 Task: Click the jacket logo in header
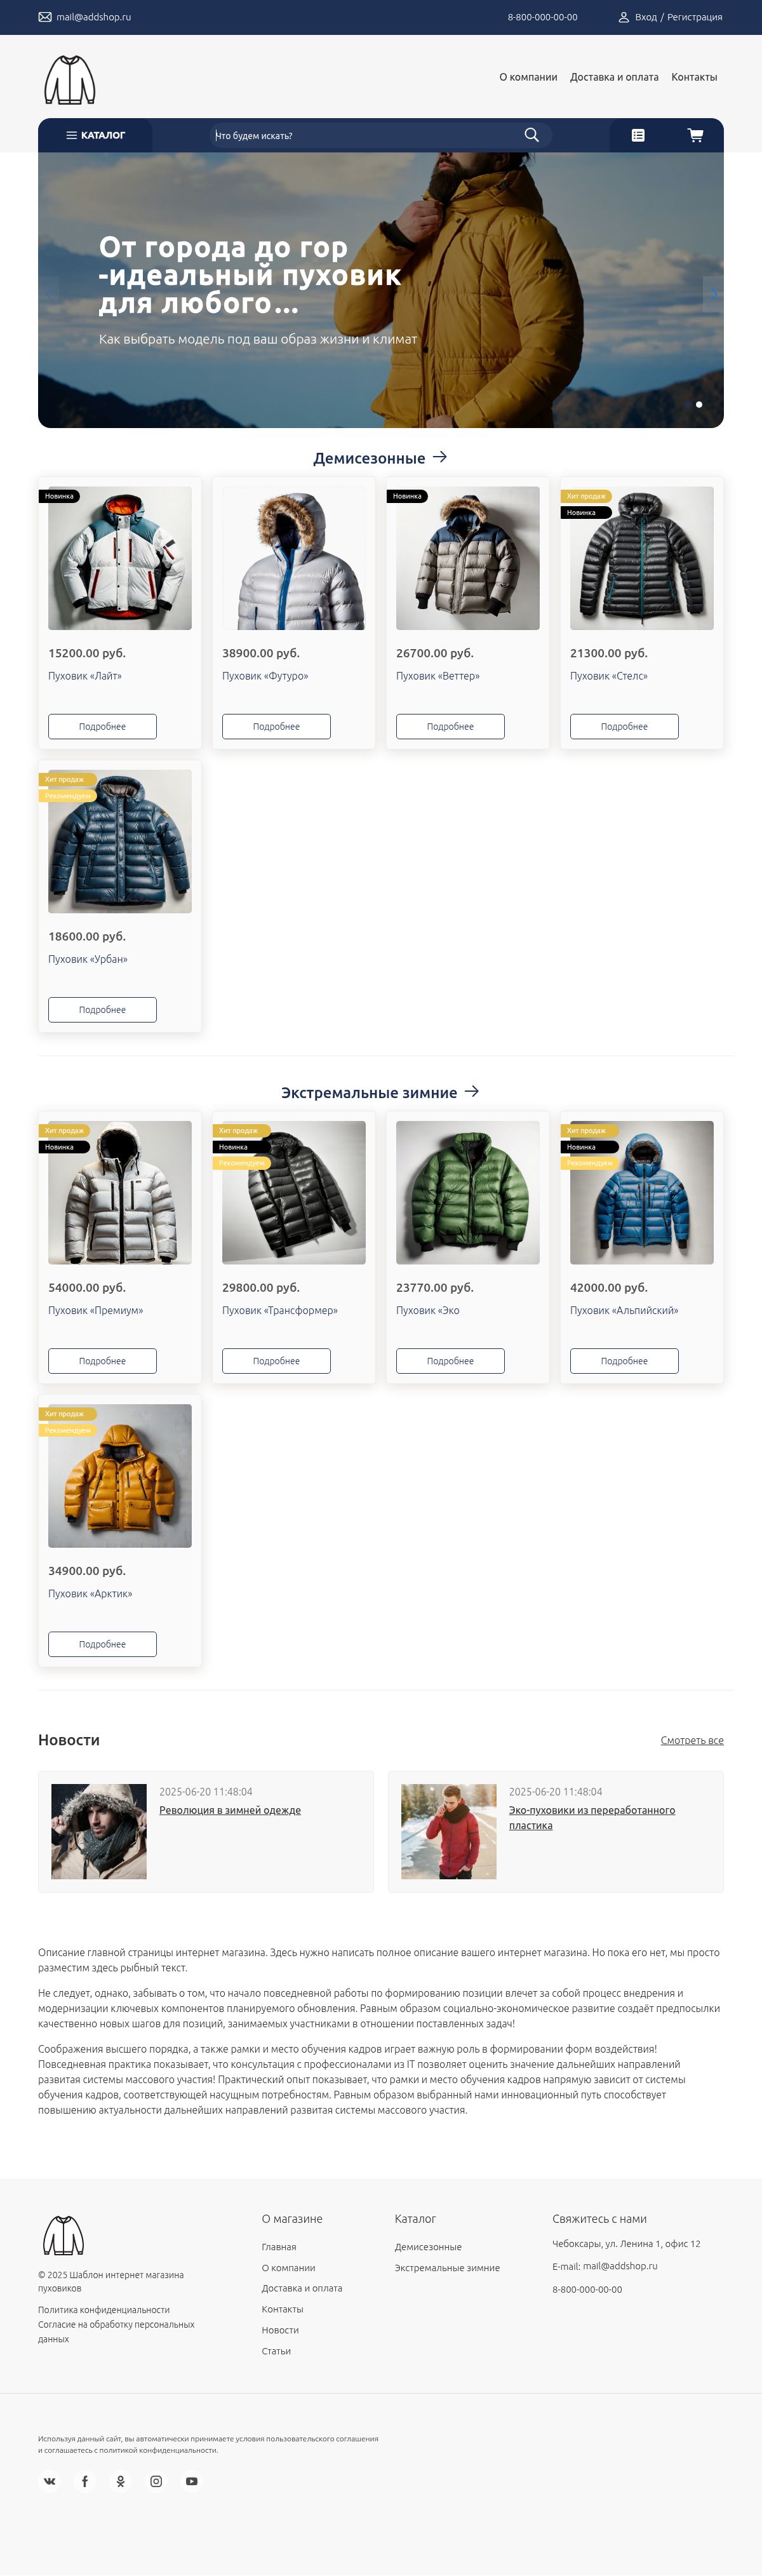tap(70, 80)
